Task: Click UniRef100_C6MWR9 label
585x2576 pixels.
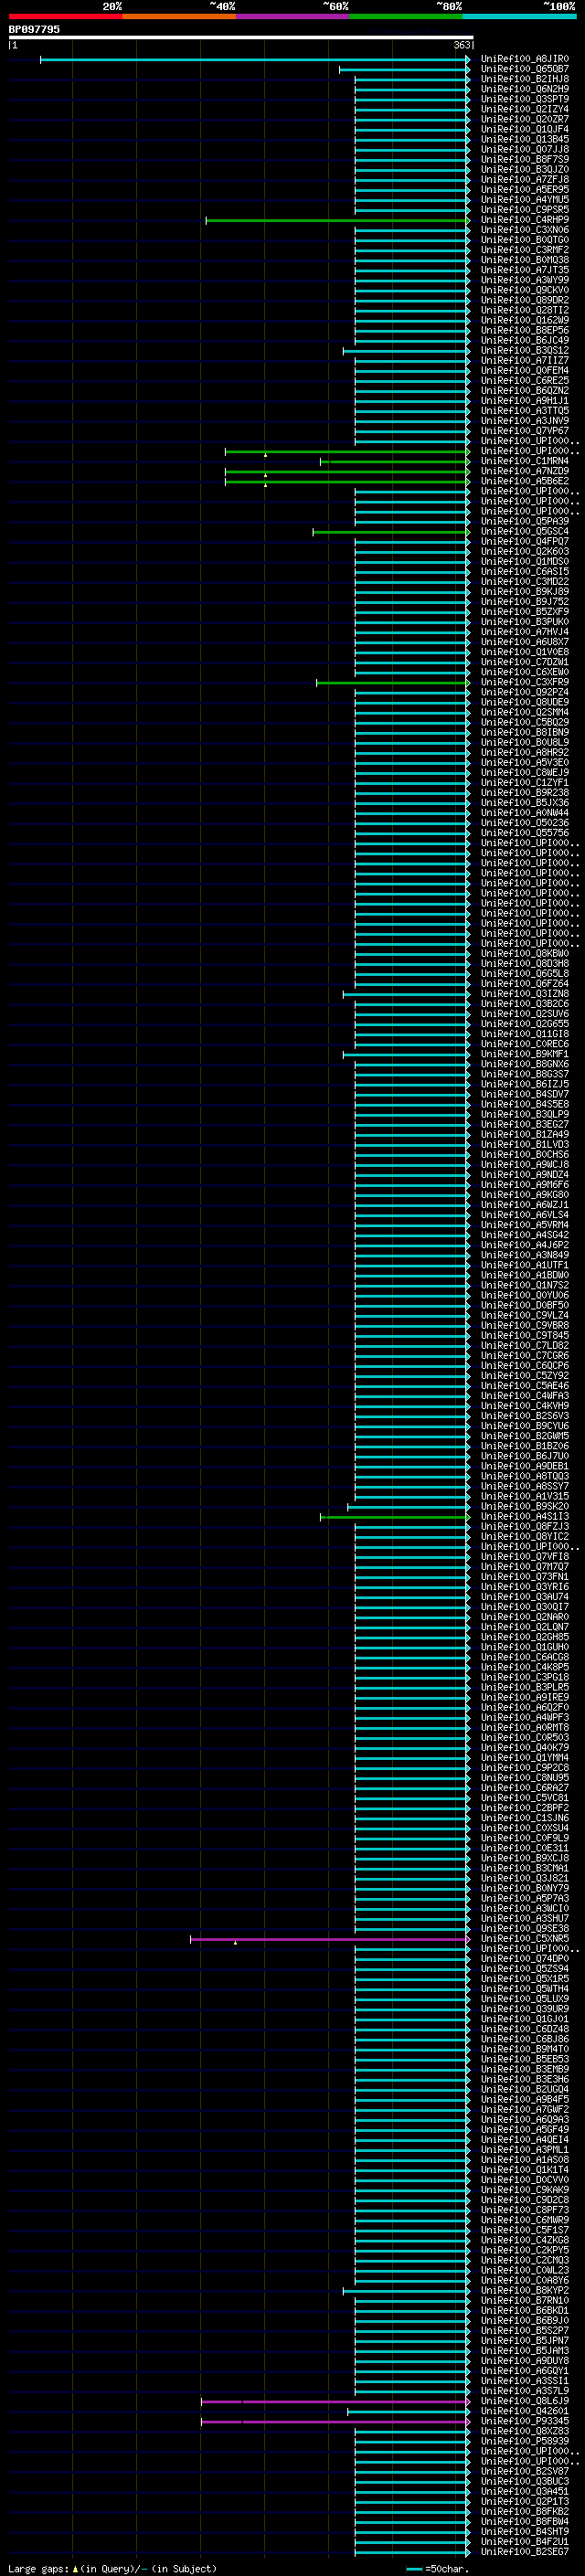Action: click(525, 2220)
